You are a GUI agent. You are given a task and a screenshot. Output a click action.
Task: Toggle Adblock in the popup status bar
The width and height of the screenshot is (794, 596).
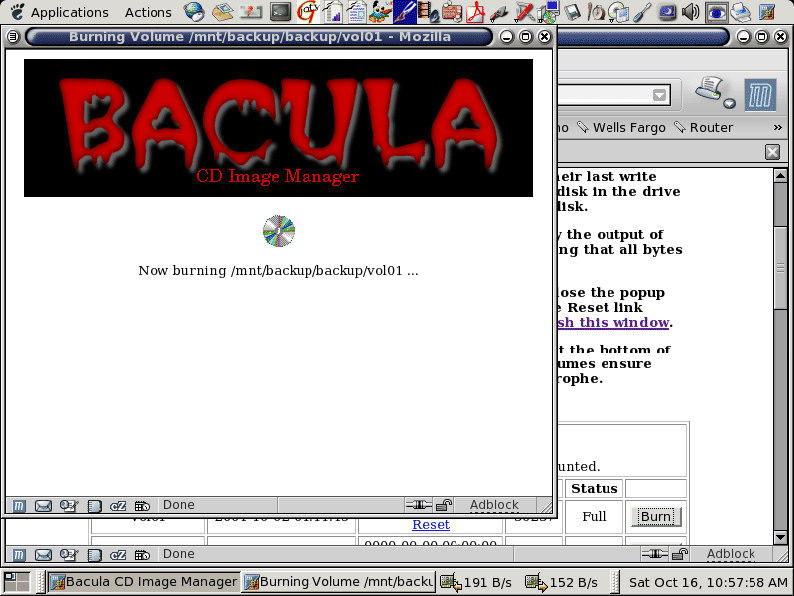494,506
